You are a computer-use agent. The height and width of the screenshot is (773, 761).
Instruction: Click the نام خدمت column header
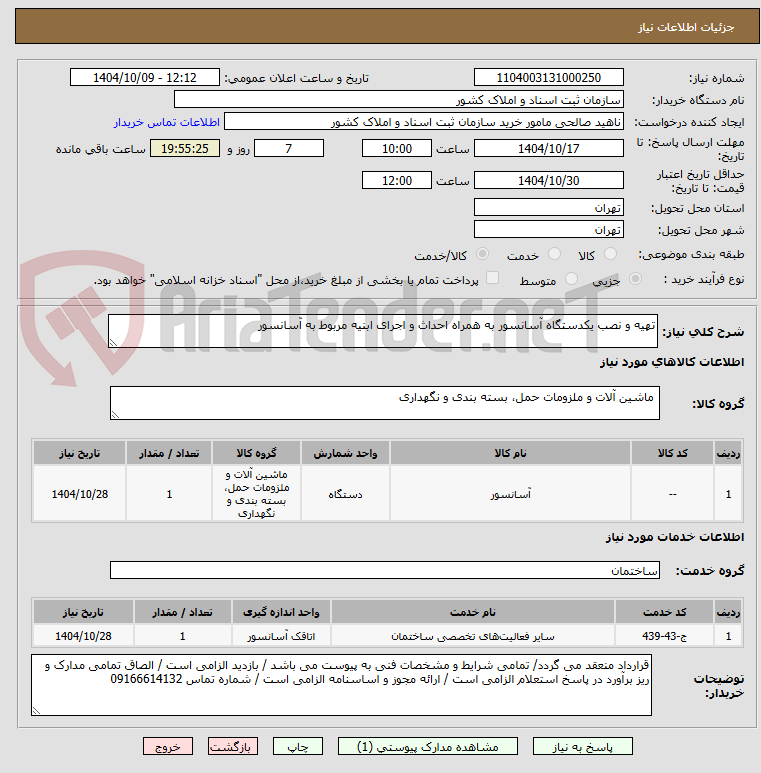(473, 612)
